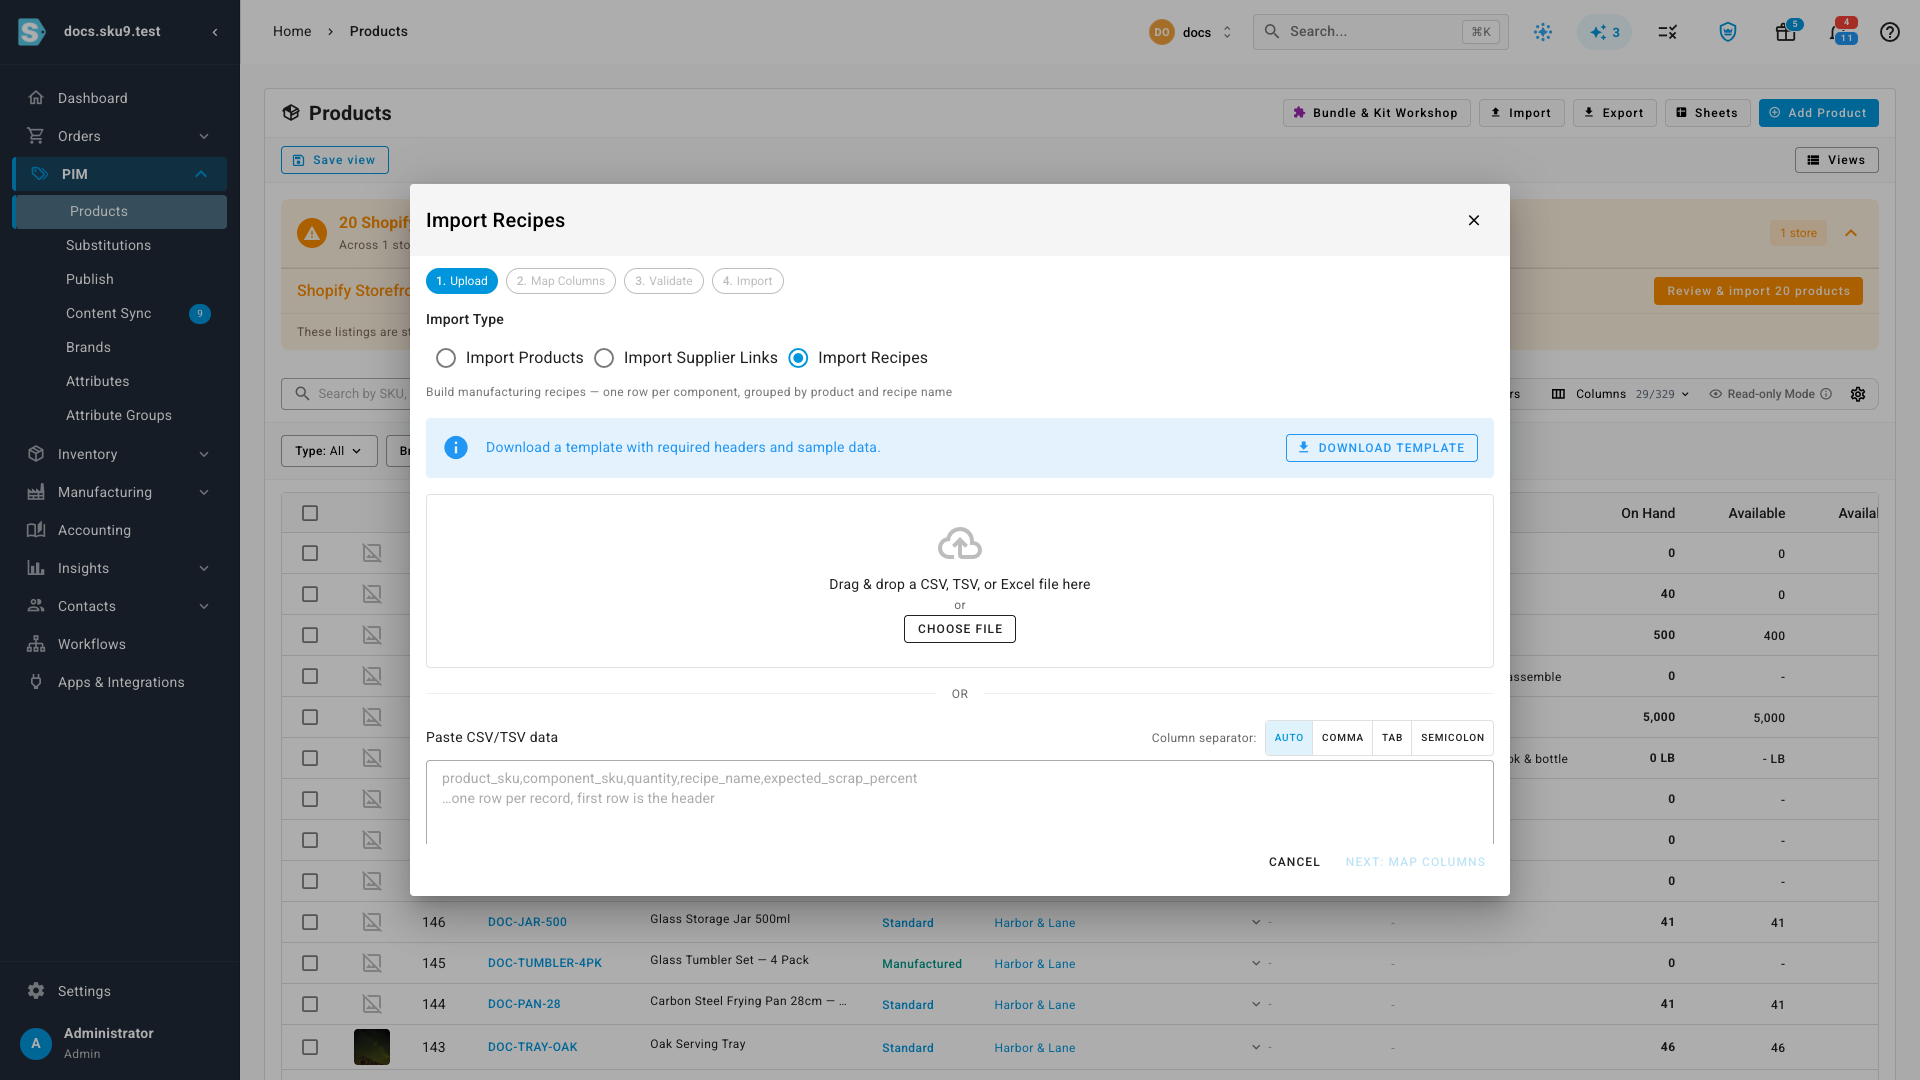Check the row for DOC-PAN-28
1920x1080 pixels.
tap(310, 1004)
